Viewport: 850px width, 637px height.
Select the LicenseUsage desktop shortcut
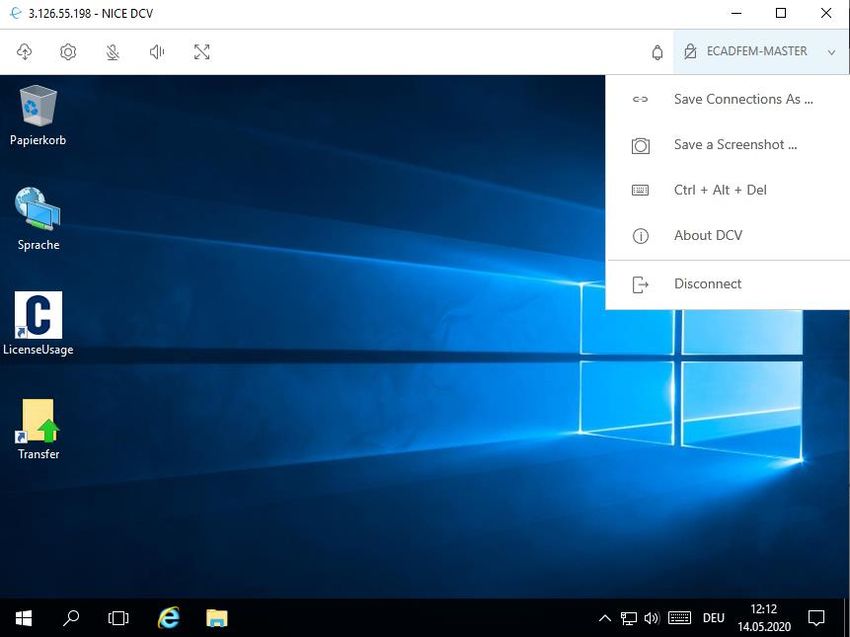[38, 324]
